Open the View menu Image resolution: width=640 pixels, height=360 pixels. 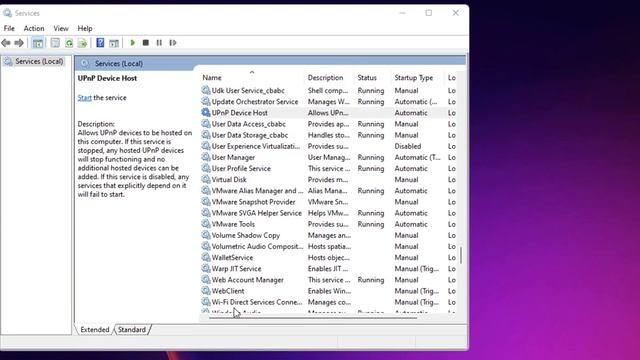point(61,28)
